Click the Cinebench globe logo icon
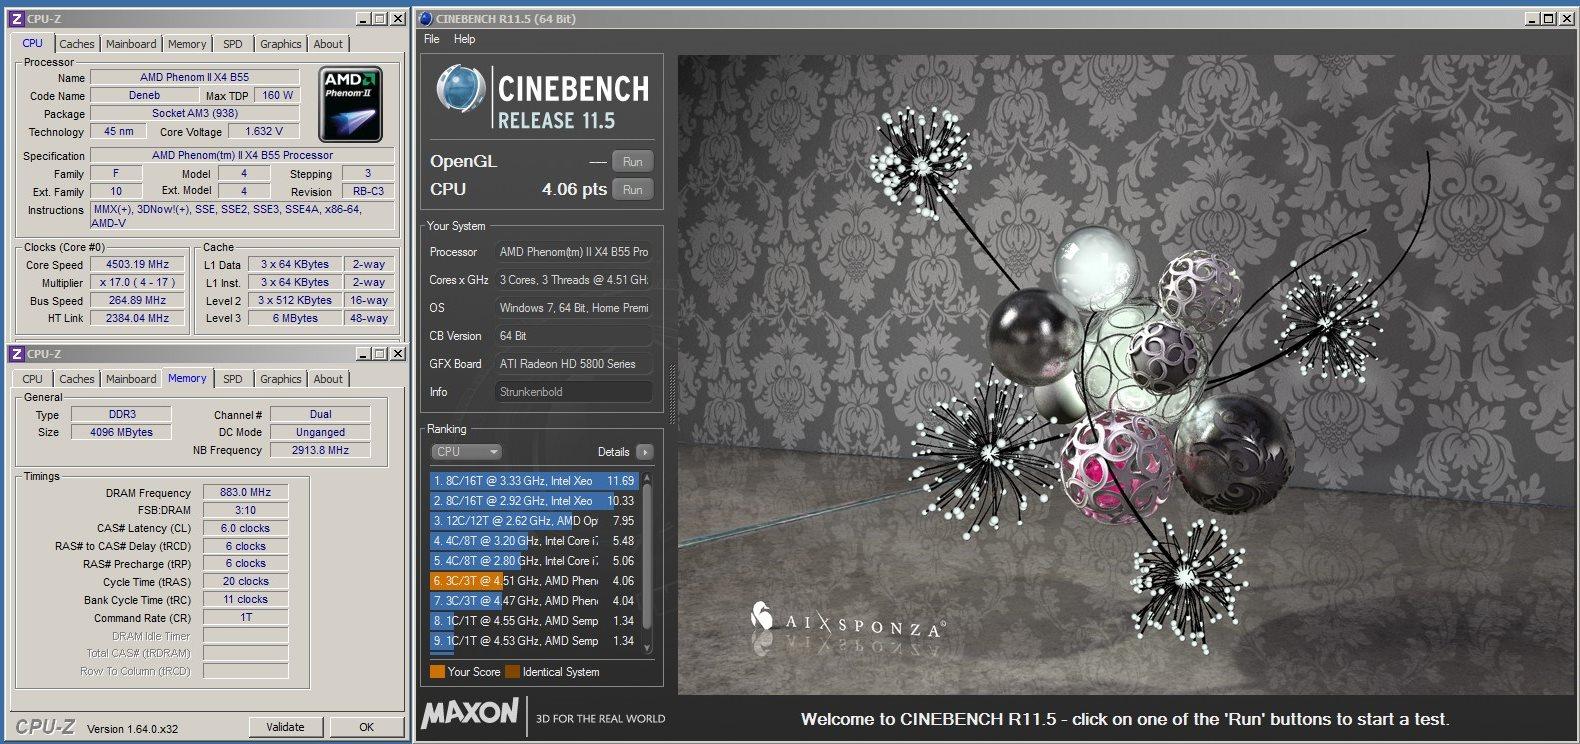Viewport: 1580px width, 744px height. [461, 89]
